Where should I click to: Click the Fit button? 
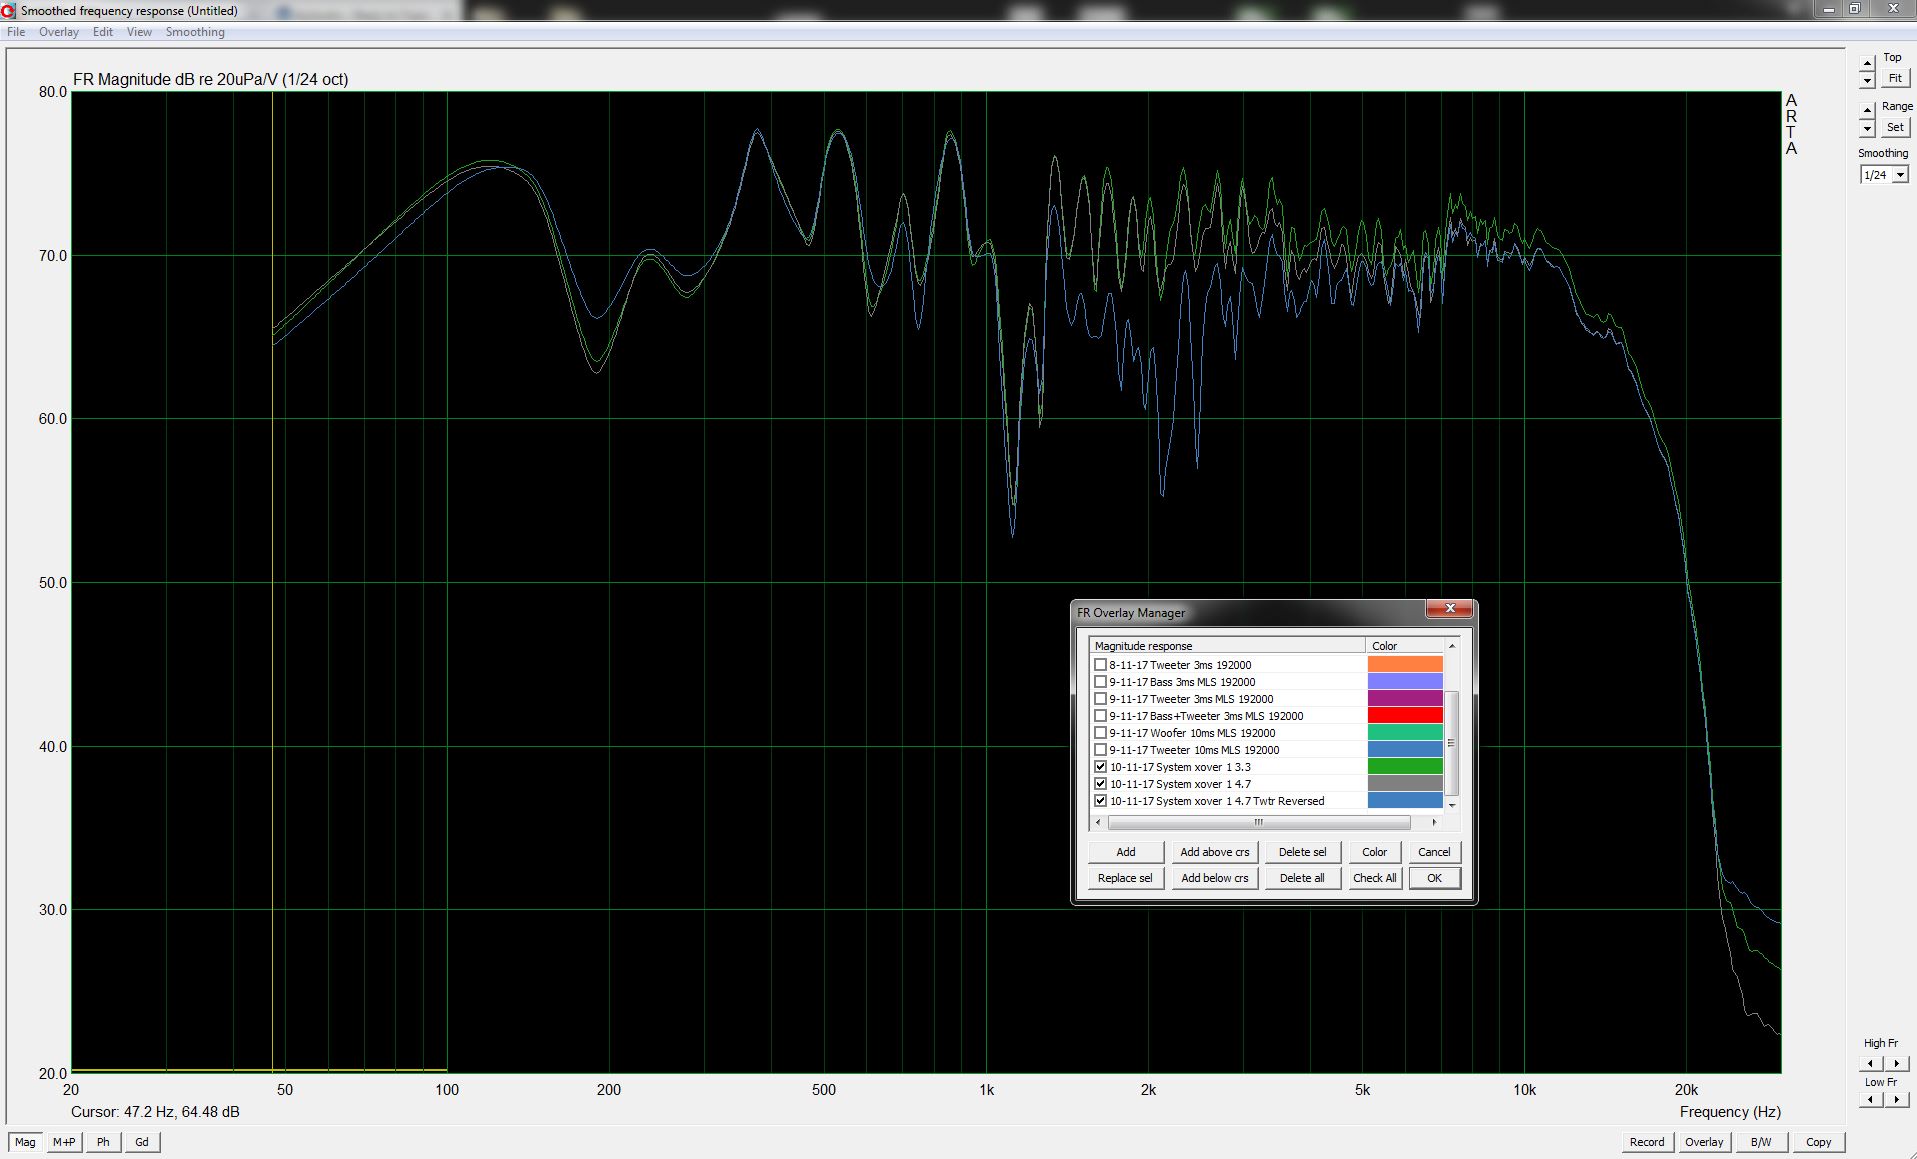[1895, 78]
